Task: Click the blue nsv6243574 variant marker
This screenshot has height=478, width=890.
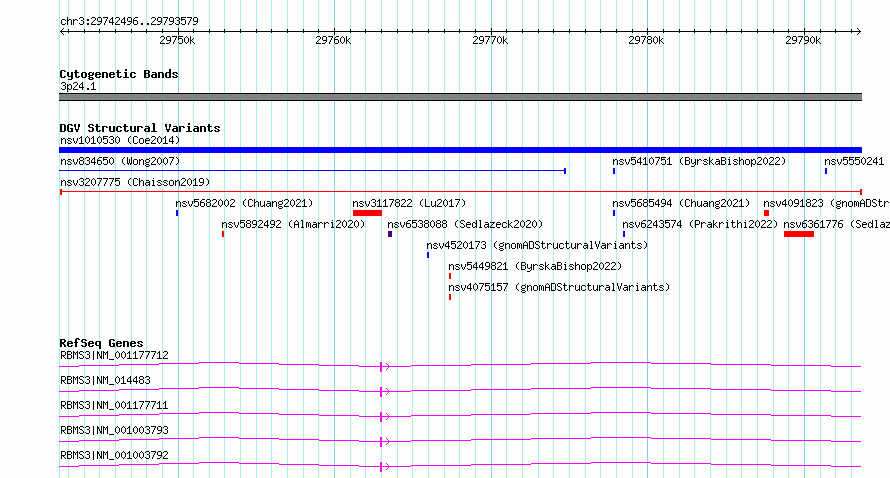Action: pyautogui.click(x=624, y=234)
